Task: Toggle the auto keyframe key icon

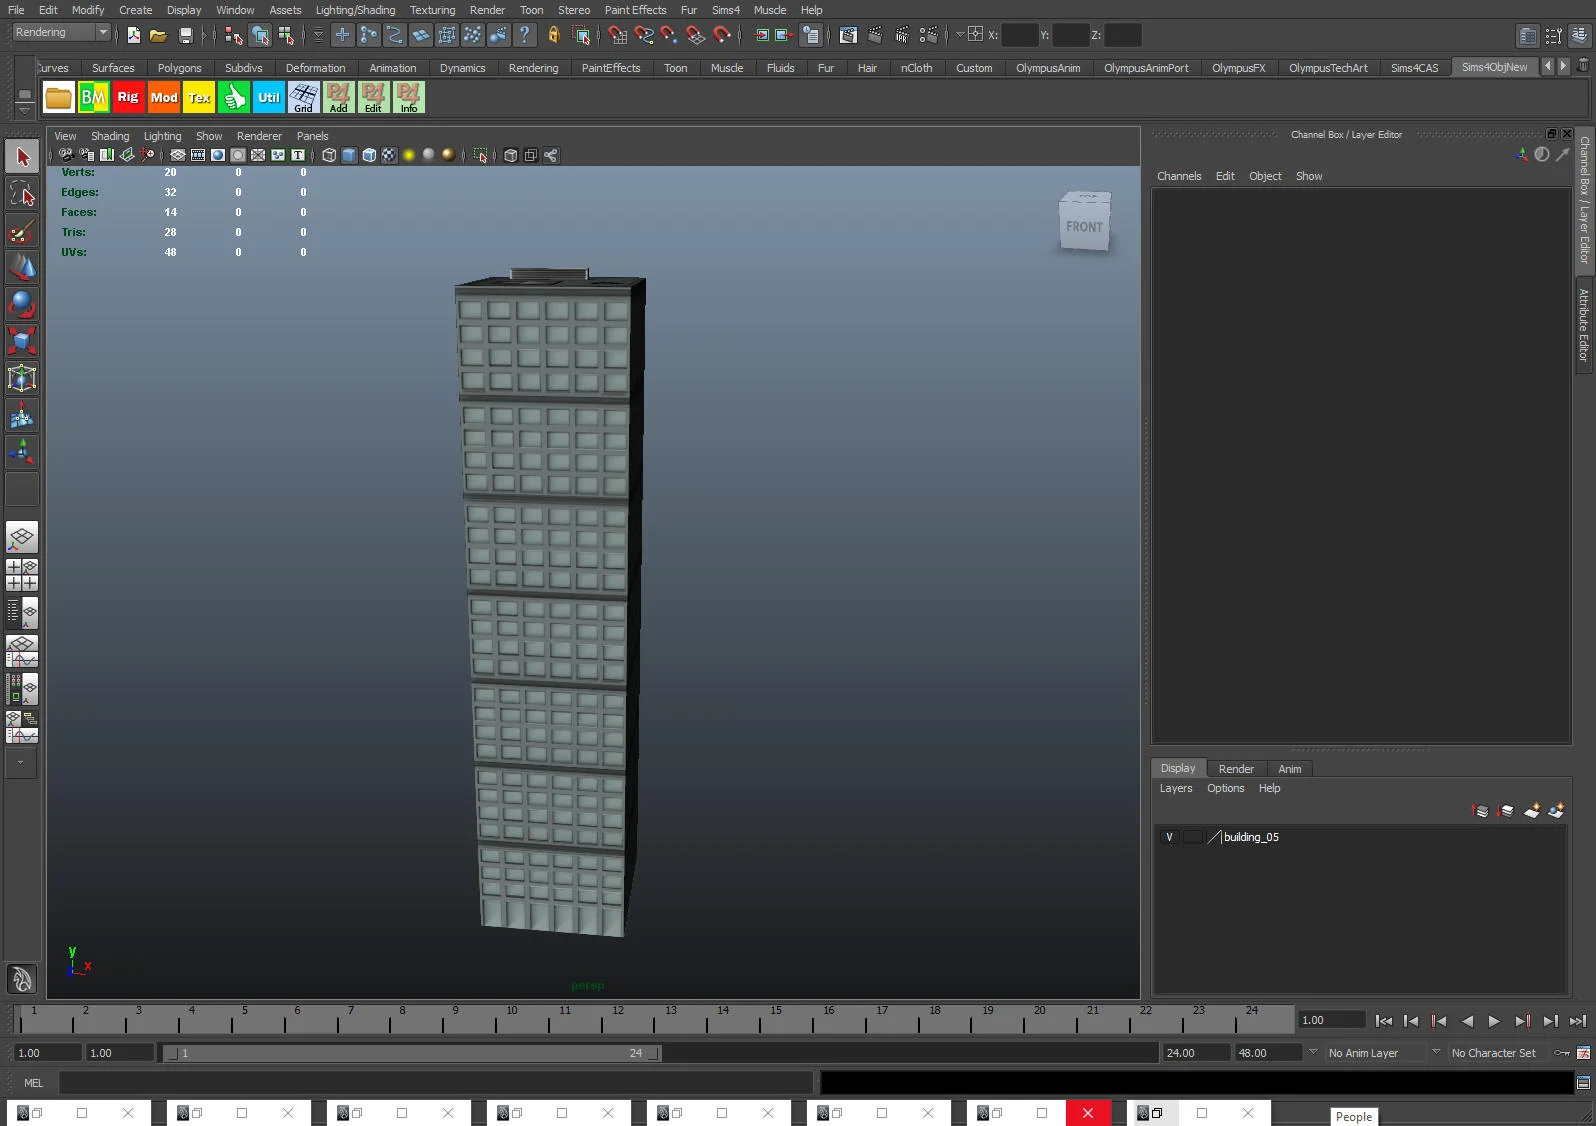Action: (x=1561, y=1053)
